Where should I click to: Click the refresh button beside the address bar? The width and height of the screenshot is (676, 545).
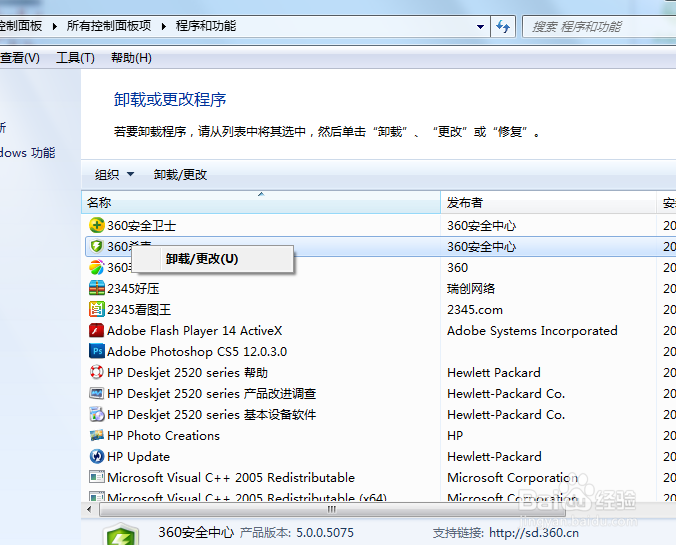(503, 27)
